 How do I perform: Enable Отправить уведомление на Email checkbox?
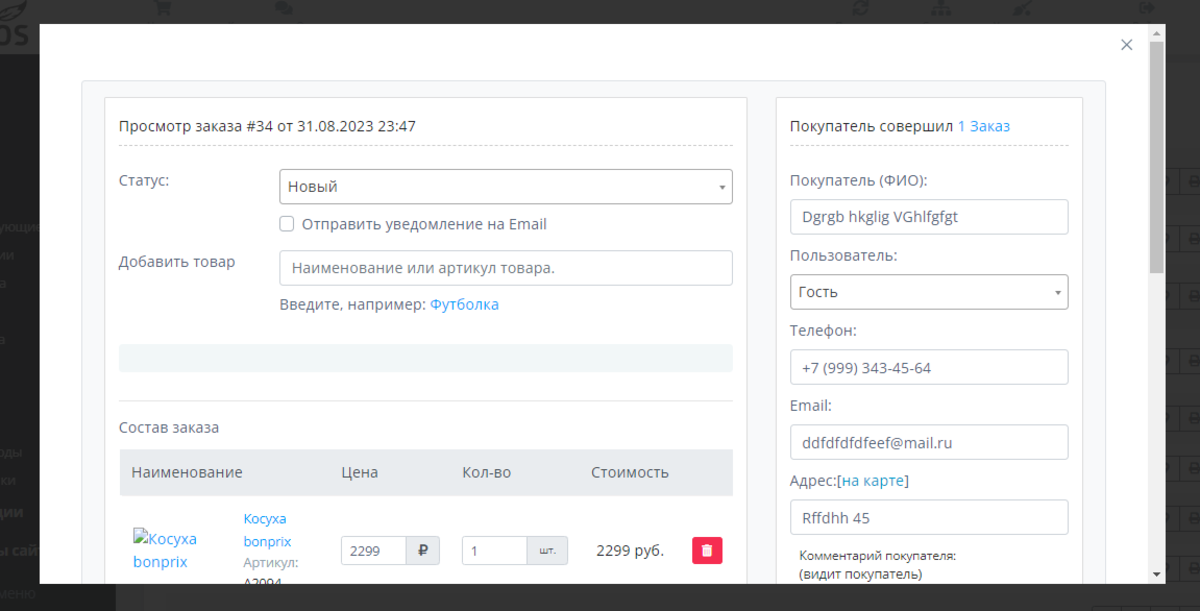tap(287, 224)
